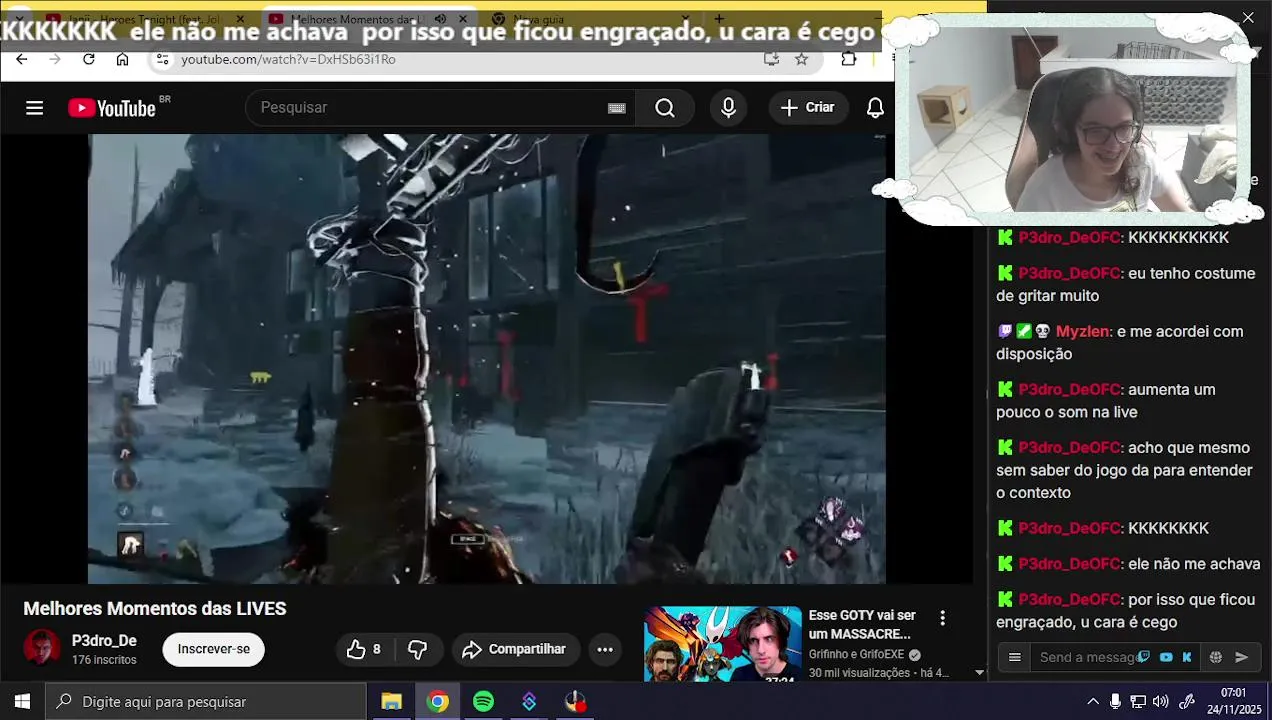This screenshot has height=720, width=1272.
Task: Open the P3dro_De channel name link
Action: [104, 641]
